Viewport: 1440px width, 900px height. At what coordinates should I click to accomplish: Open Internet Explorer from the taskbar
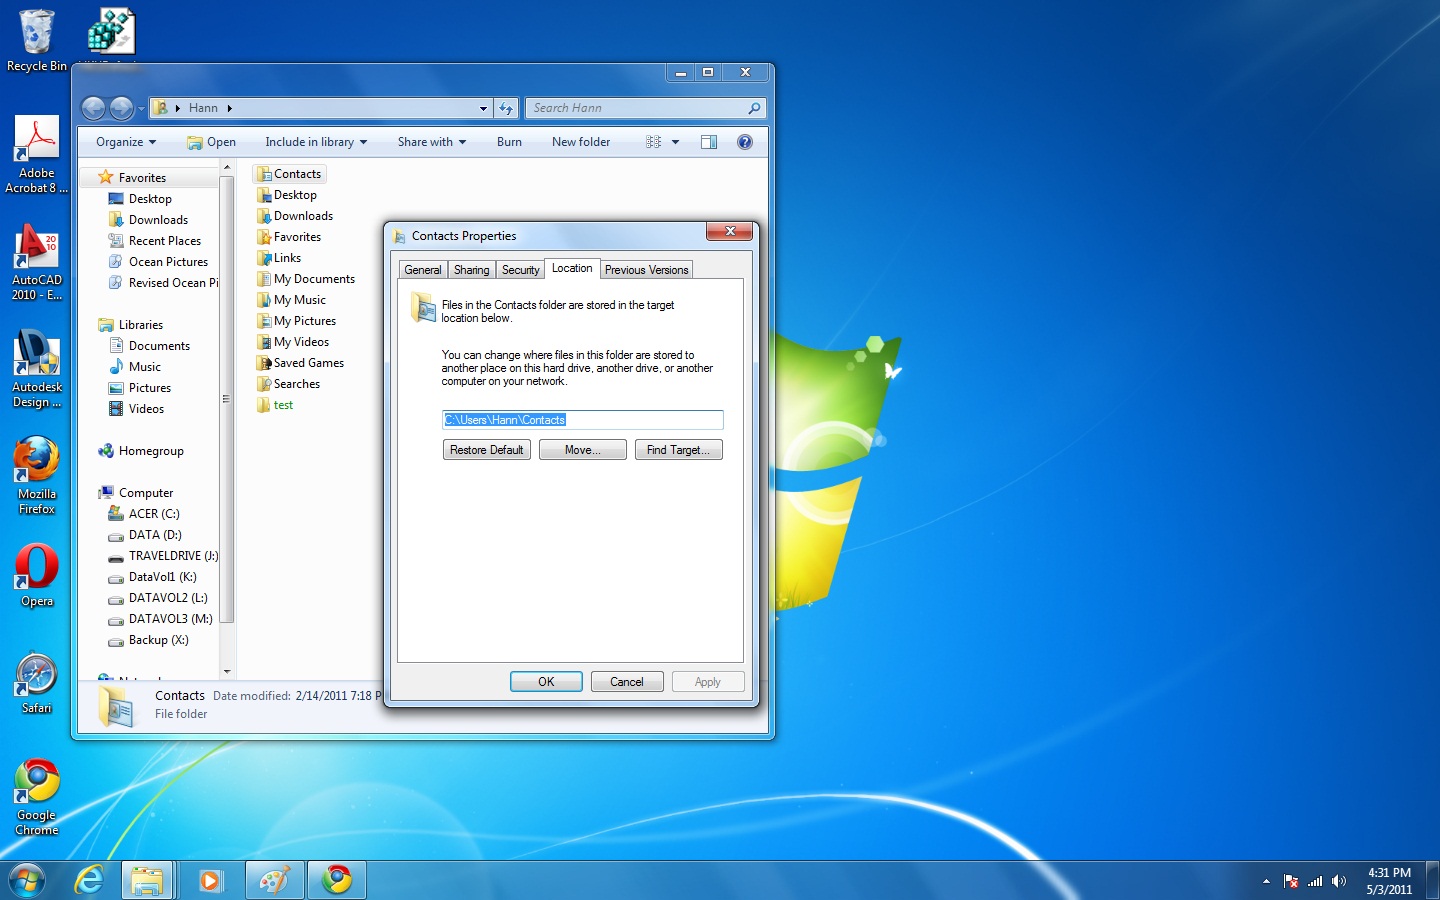(90, 880)
